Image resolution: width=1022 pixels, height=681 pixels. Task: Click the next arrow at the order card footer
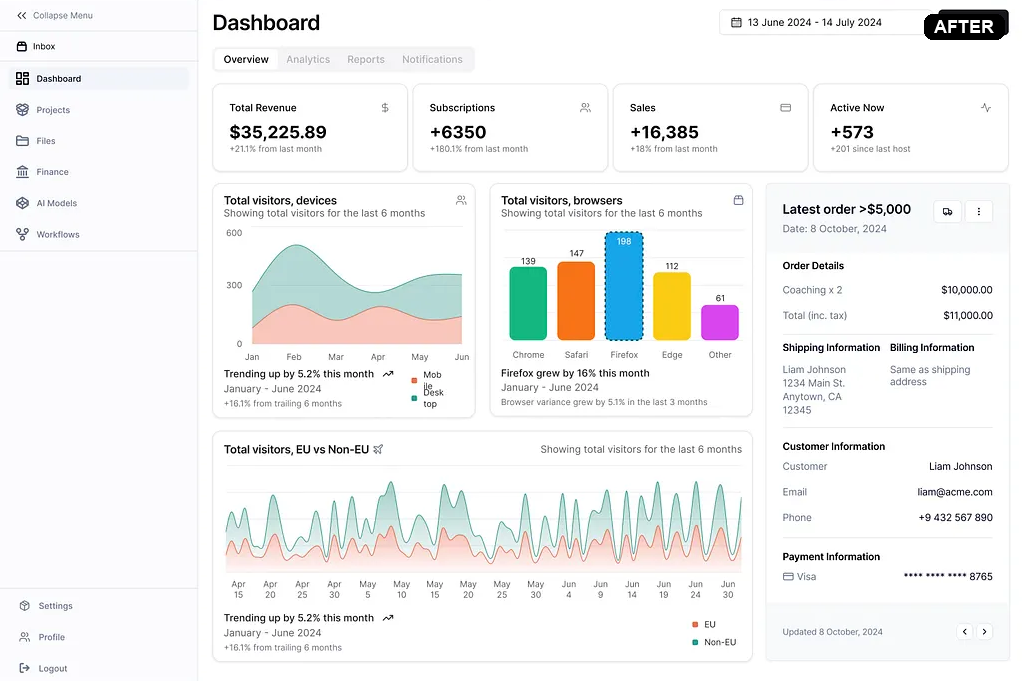click(x=985, y=631)
